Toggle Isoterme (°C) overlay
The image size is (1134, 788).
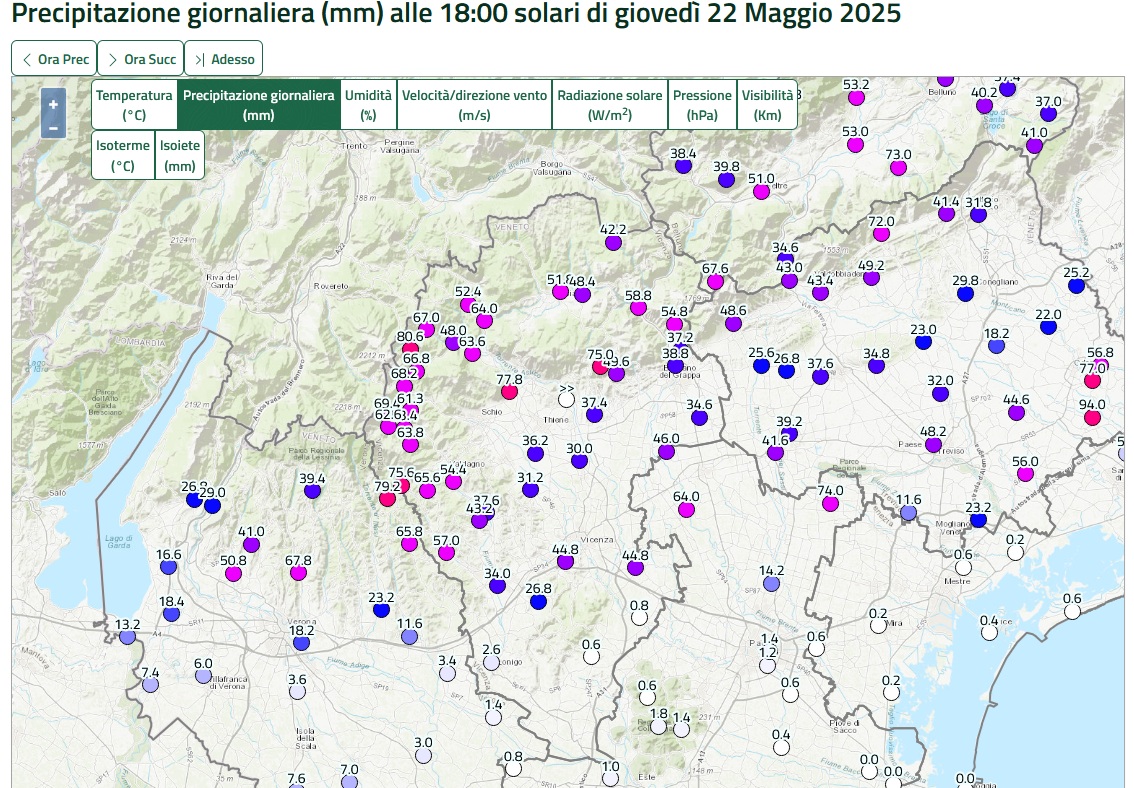pos(123,155)
